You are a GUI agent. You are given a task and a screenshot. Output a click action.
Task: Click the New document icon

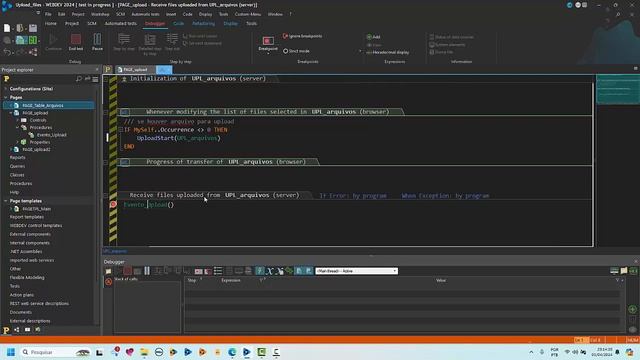[7, 28]
